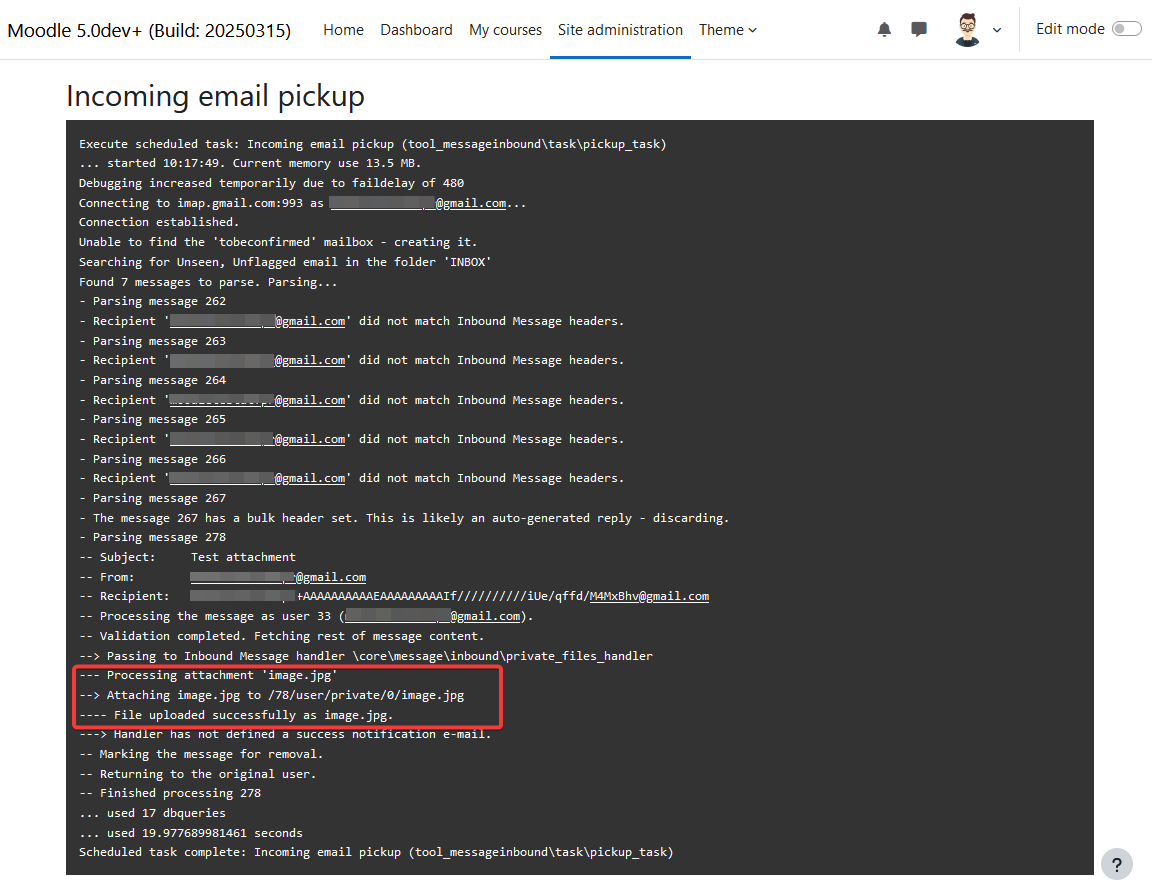1152x889 pixels.
Task: Click the 'Parsing message 263' line
Action: [152, 341]
